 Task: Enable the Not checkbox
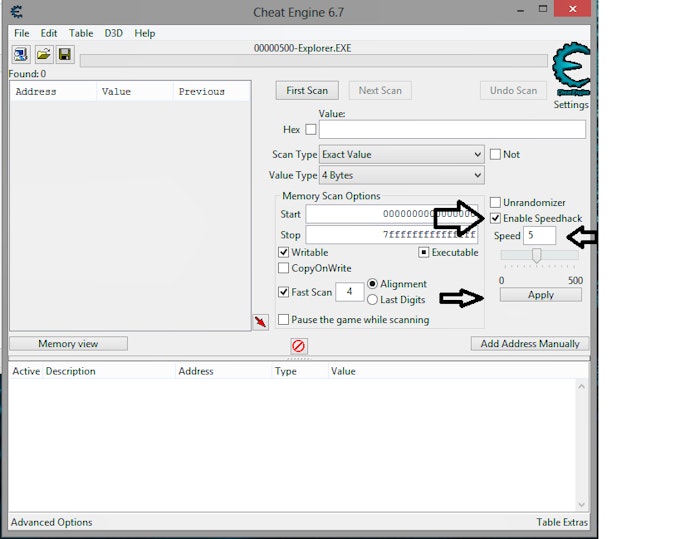495,154
